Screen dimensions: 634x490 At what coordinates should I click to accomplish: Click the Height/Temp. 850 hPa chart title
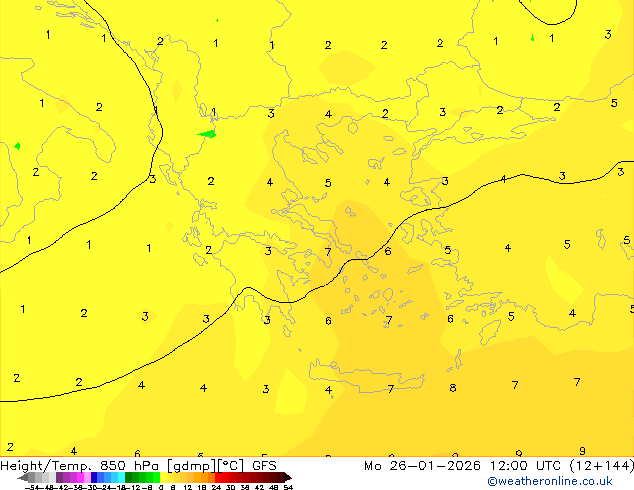(x=80, y=466)
